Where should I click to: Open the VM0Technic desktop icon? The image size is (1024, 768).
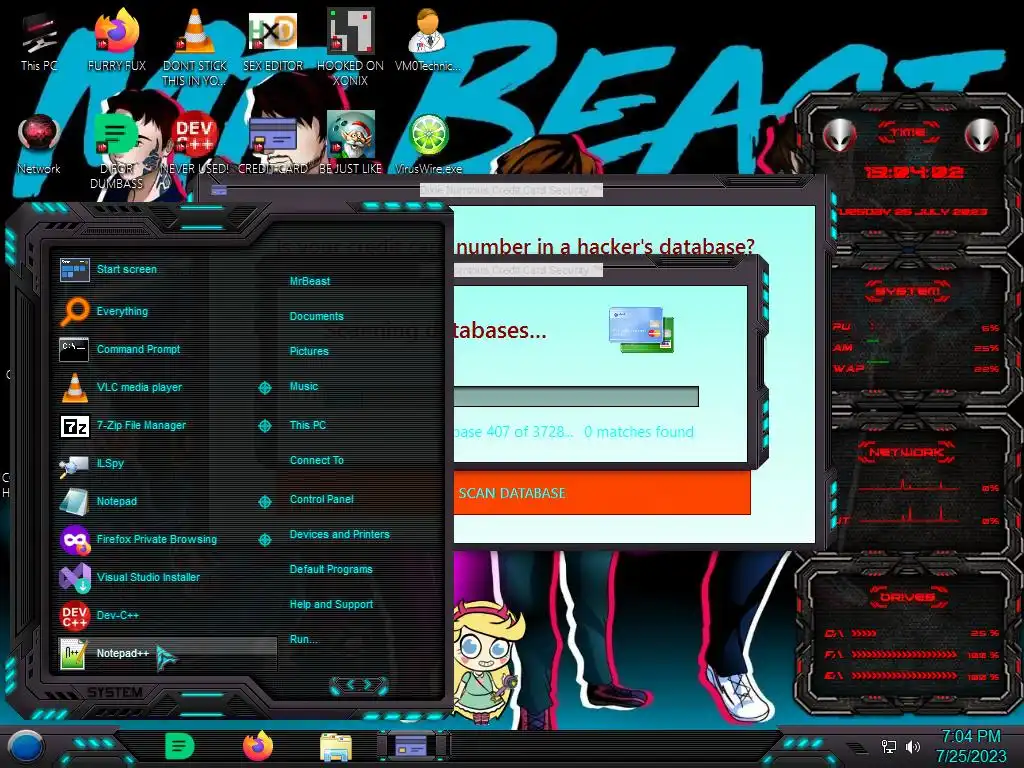pos(428,40)
